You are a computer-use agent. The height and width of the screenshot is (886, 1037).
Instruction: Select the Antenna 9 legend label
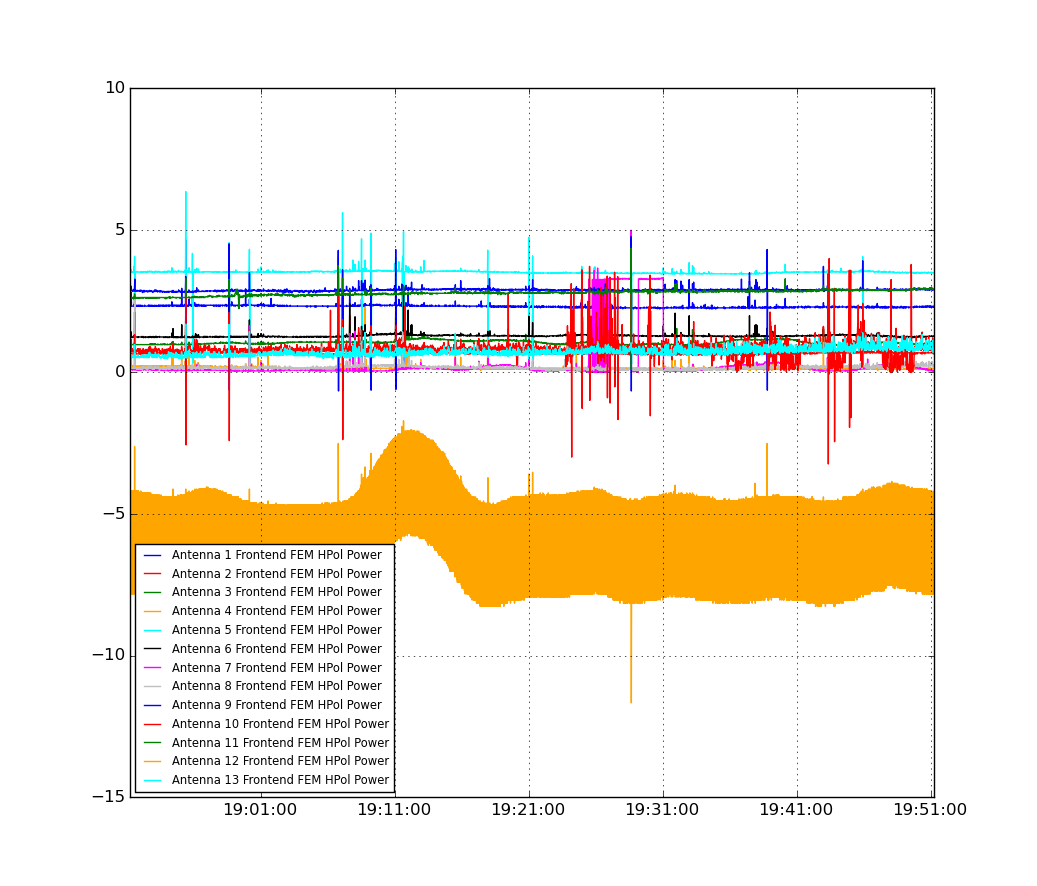[277, 705]
